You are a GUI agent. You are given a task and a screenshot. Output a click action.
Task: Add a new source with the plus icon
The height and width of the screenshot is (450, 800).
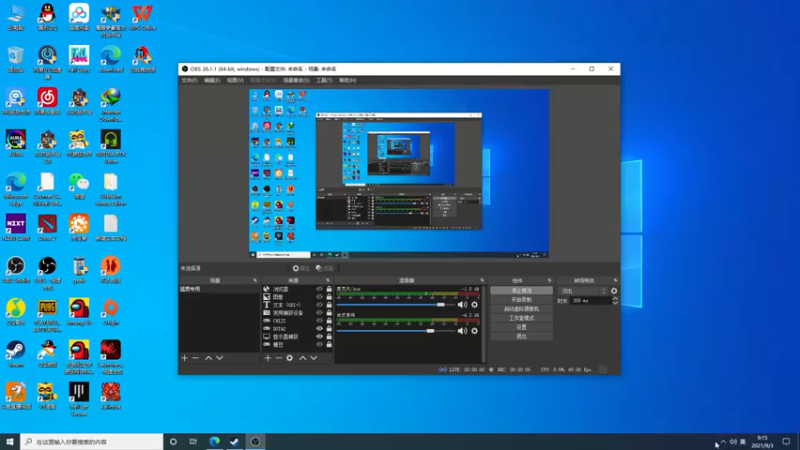tap(268, 358)
